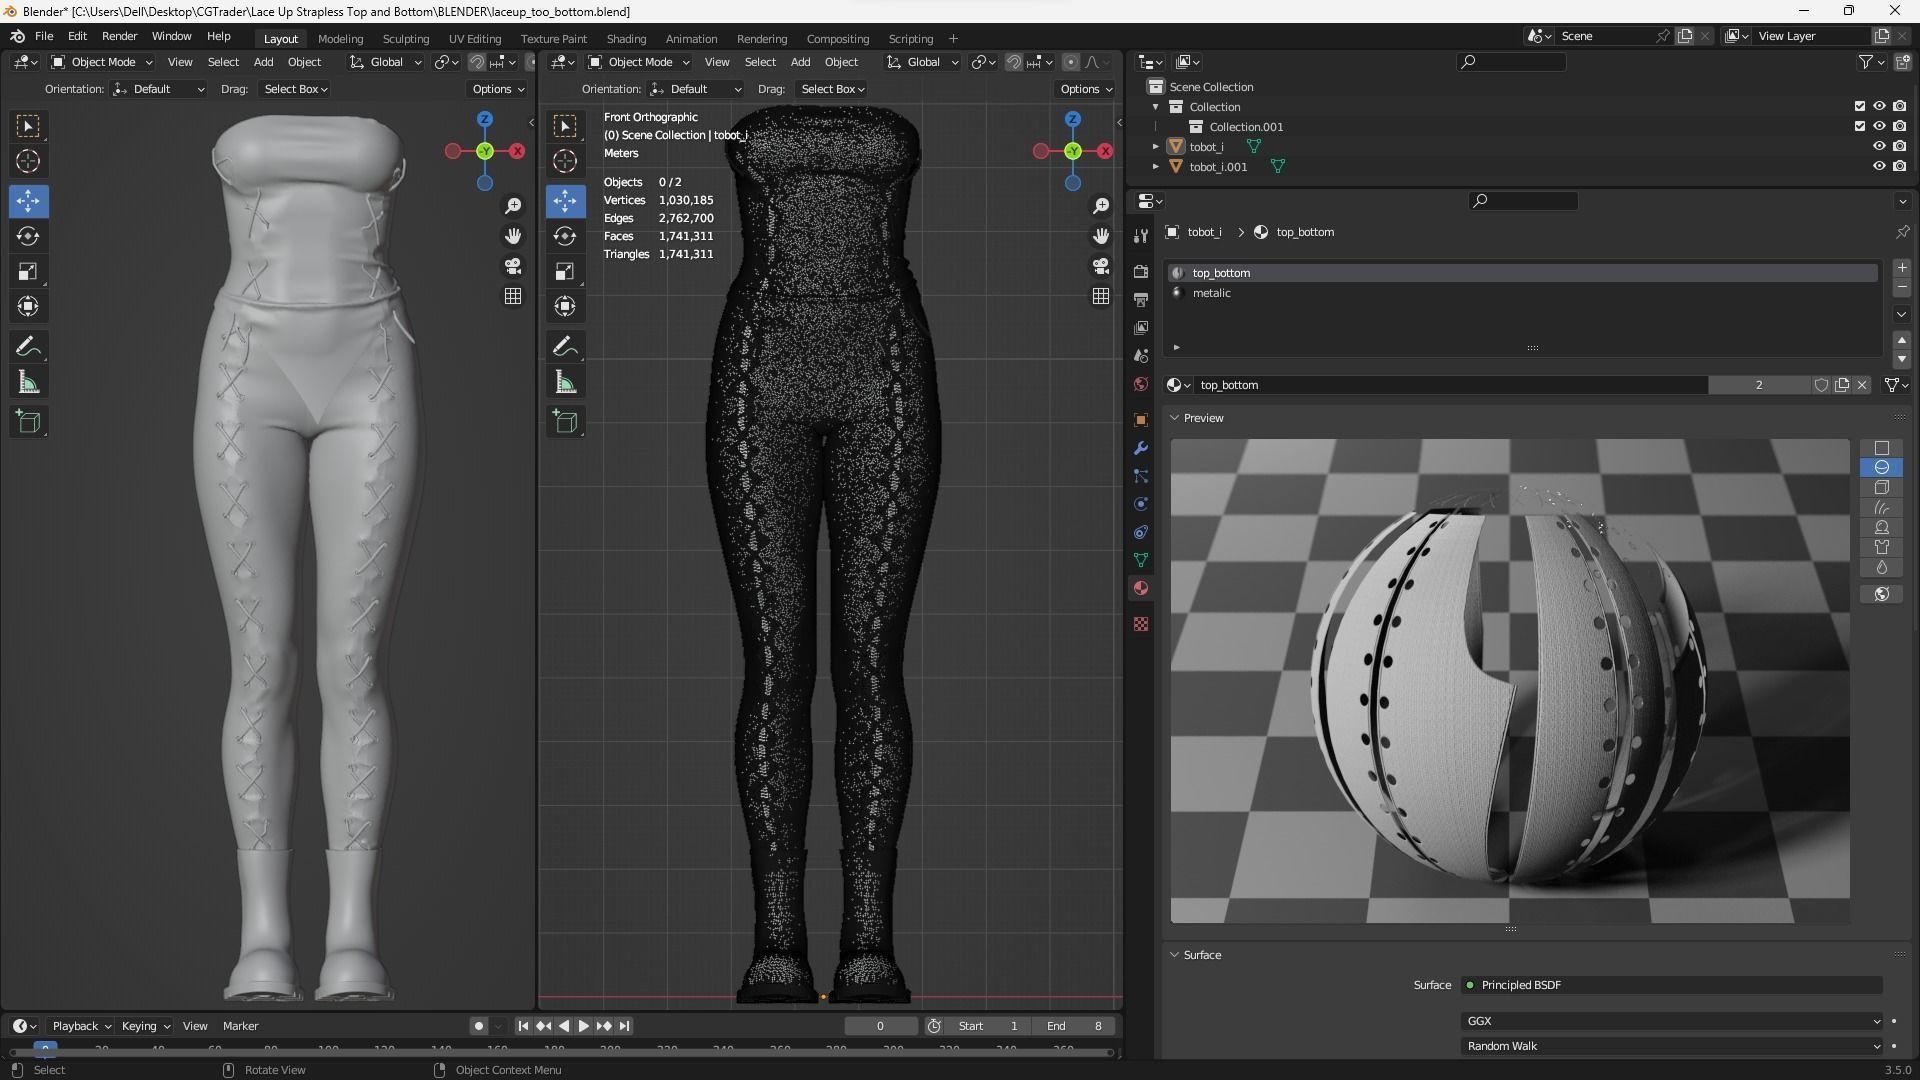Switch to the Shading workspace tab
The height and width of the screenshot is (1080, 1920).
click(626, 39)
